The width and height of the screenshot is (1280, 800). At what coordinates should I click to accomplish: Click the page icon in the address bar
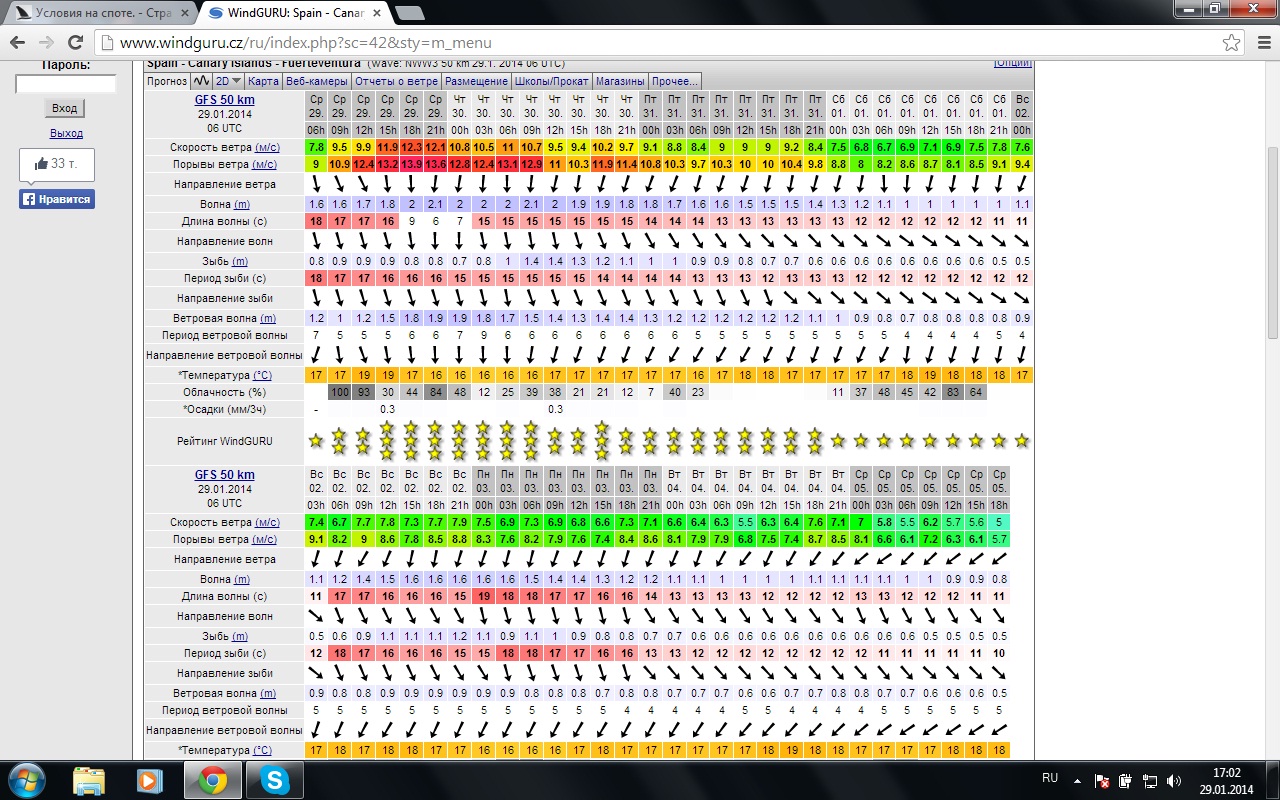(x=108, y=43)
